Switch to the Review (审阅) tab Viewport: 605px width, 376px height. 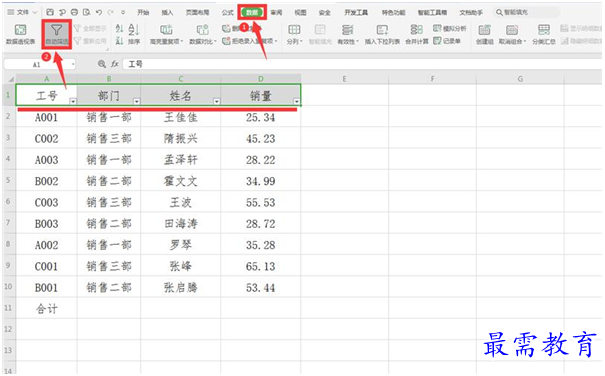click(276, 12)
